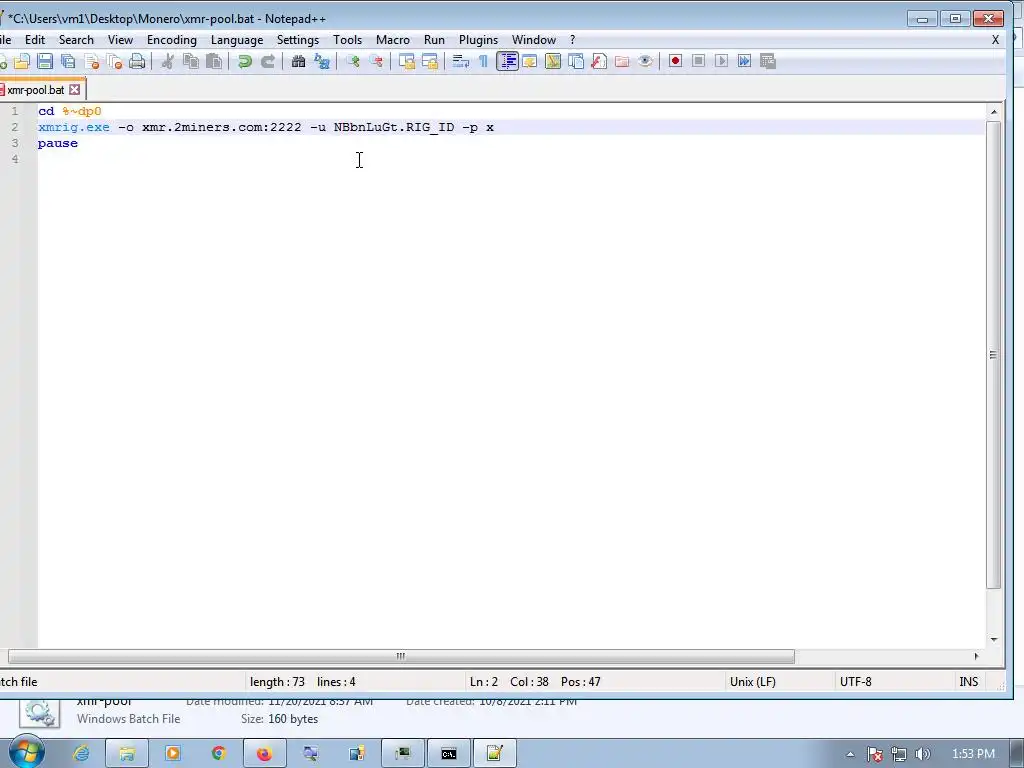Click the Close document toolbar icon
Viewport: 1024px width, 768px height.
point(91,61)
